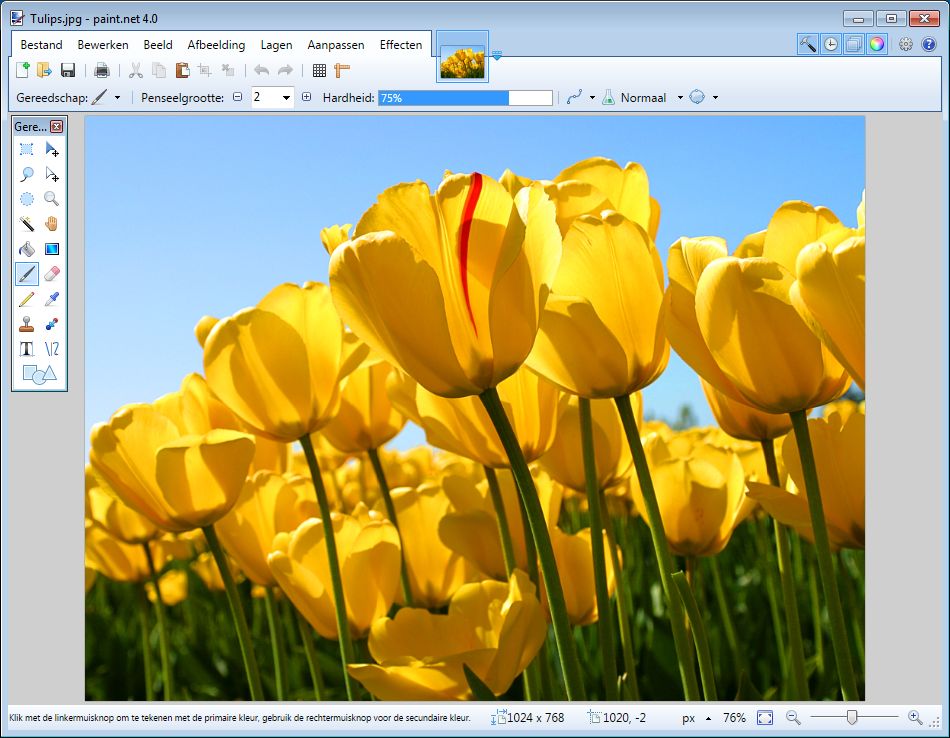Open the Effecten menu
Viewport: 950px width, 738px height.
click(x=400, y=45)
